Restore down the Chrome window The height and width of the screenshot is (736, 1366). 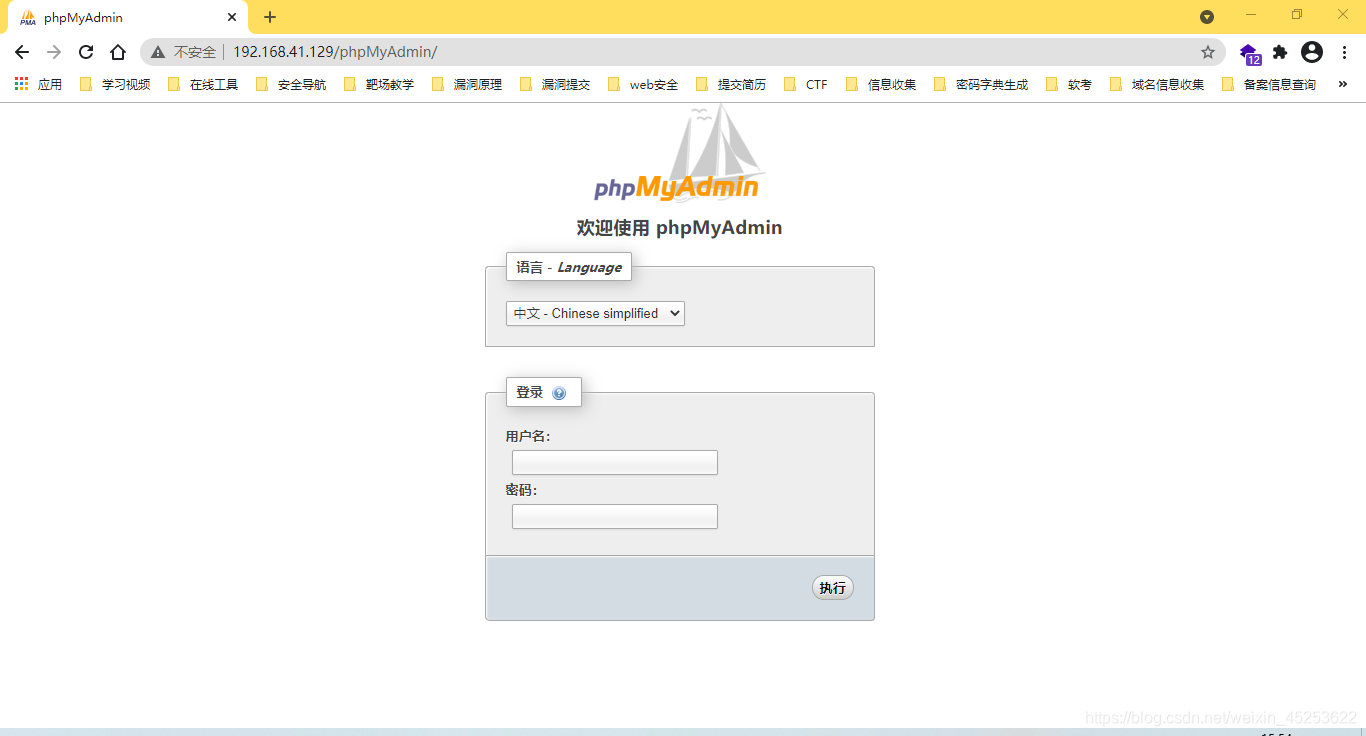(1297, 15)
